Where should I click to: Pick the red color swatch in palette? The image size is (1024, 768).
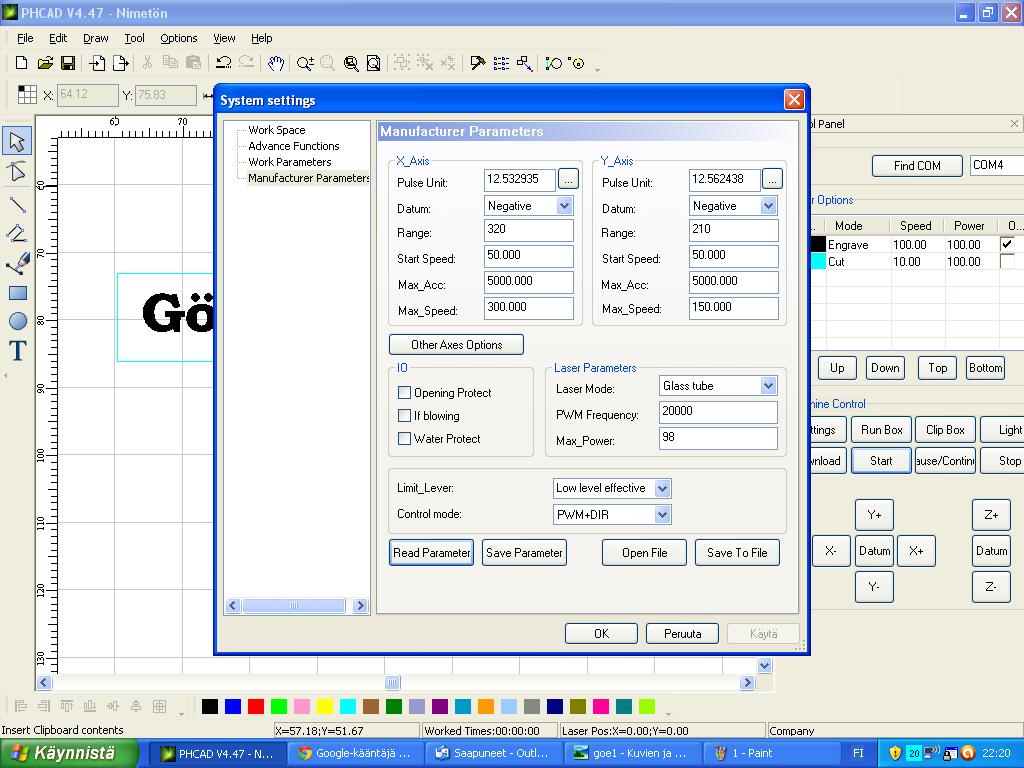pyautogui.click(x=255, y=707)
